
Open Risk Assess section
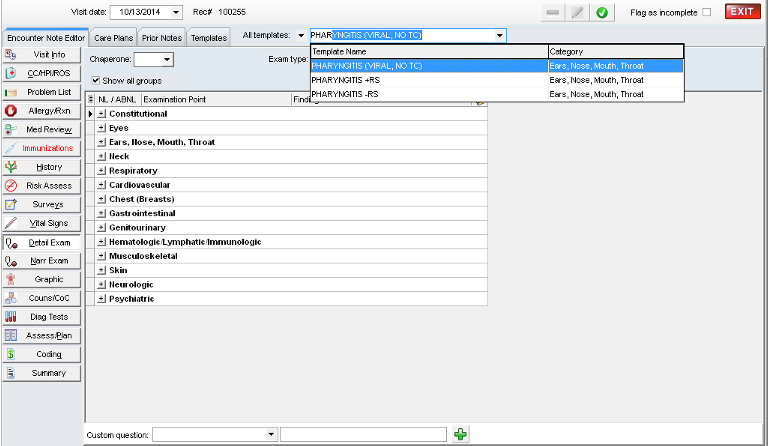click(x=42, y=186)
